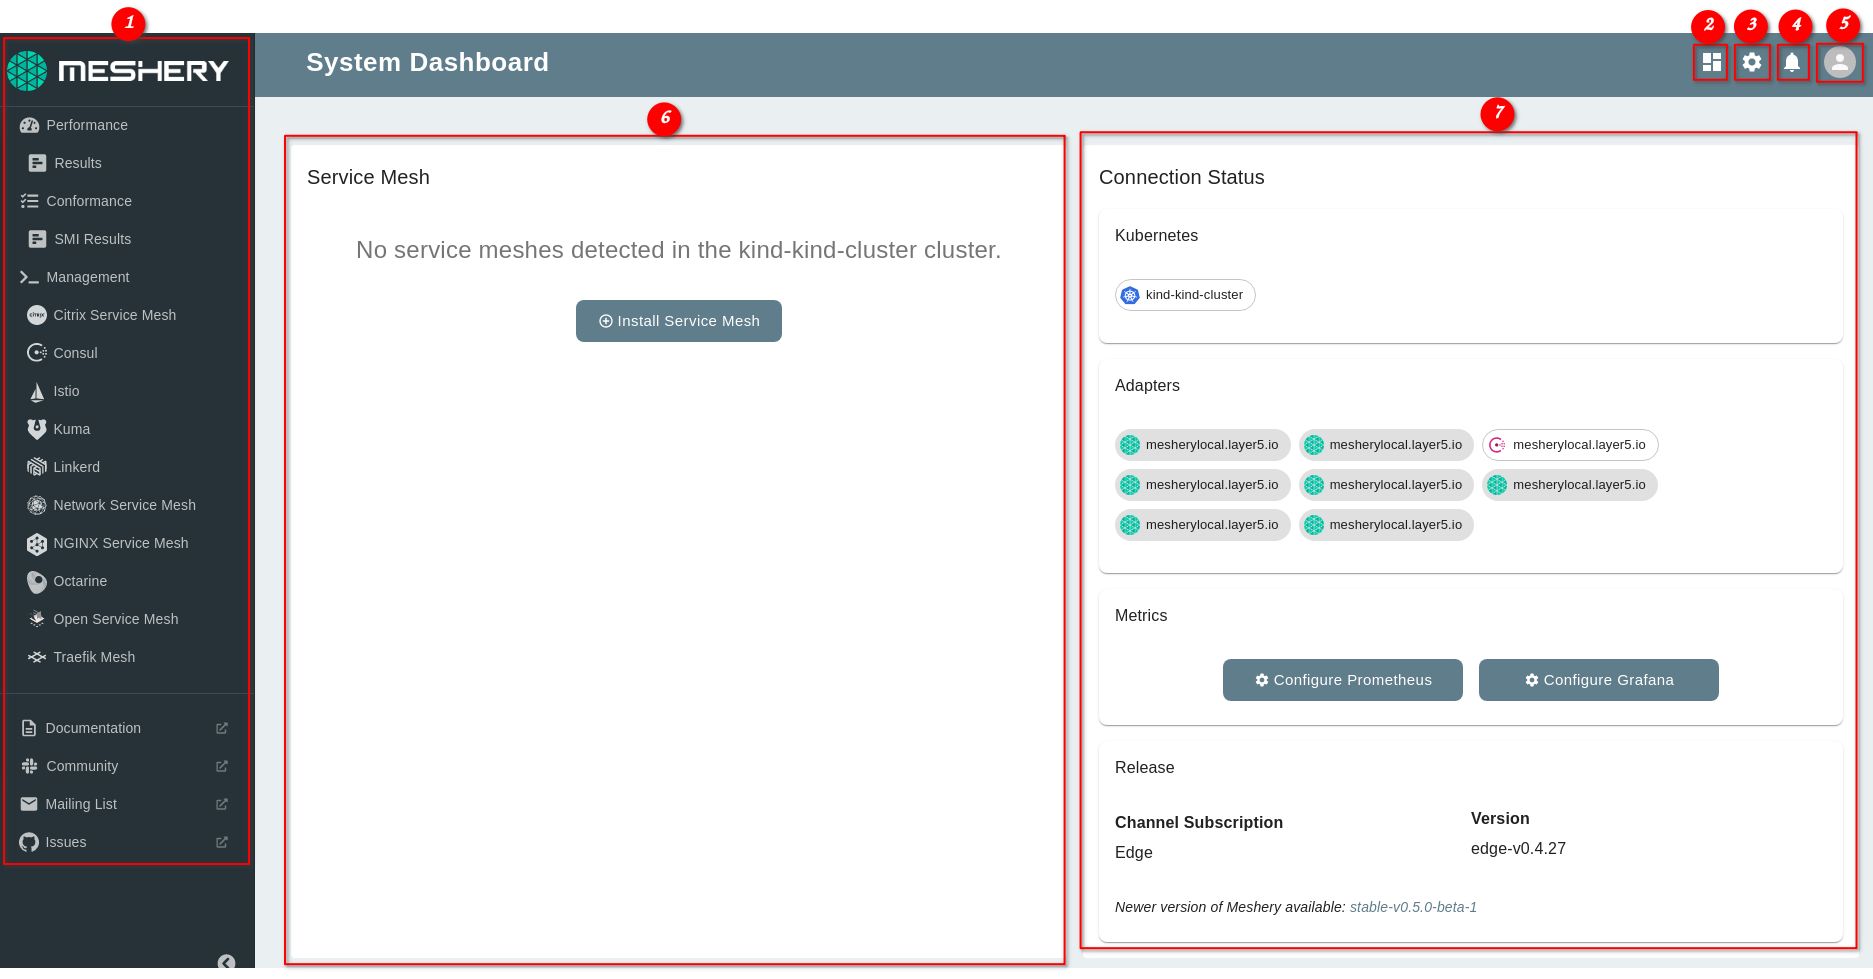
Task: Open settings via the gear icon
Action: coord(1751,62)
